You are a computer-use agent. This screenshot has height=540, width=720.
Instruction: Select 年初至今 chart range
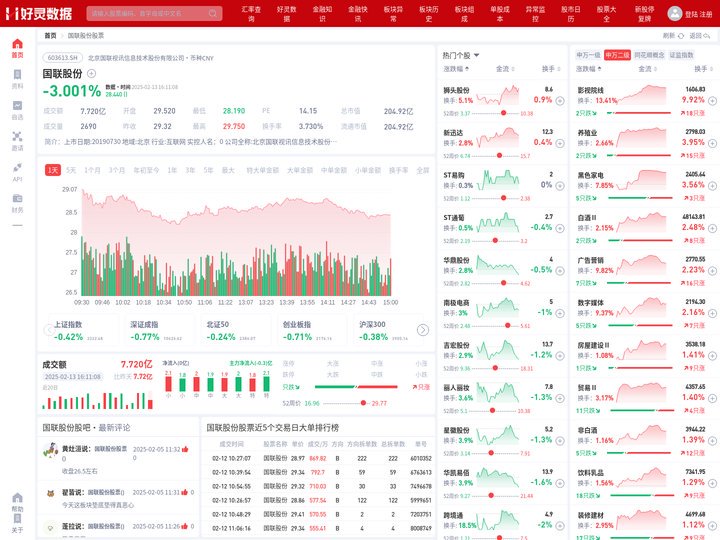146,170
